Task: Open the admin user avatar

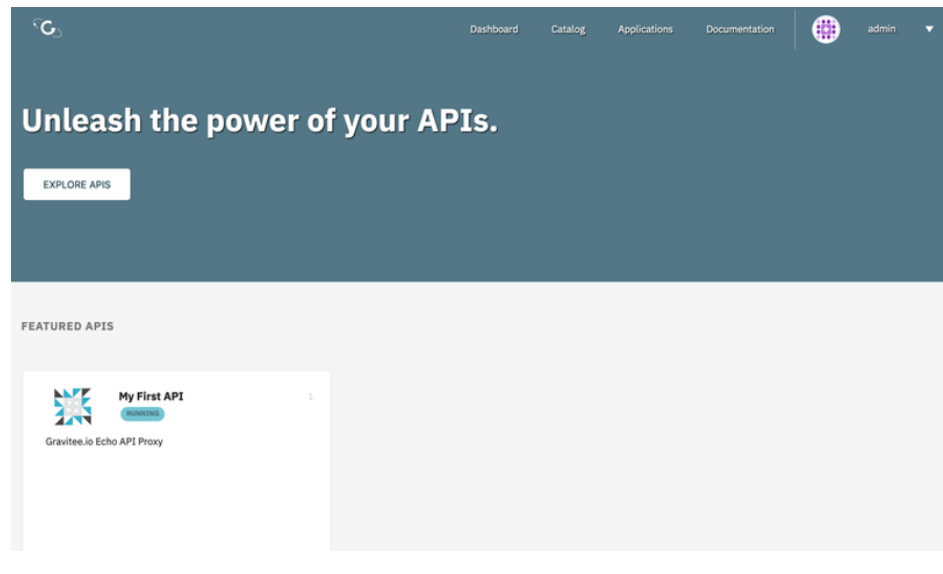Action: (x=825, y=30)
